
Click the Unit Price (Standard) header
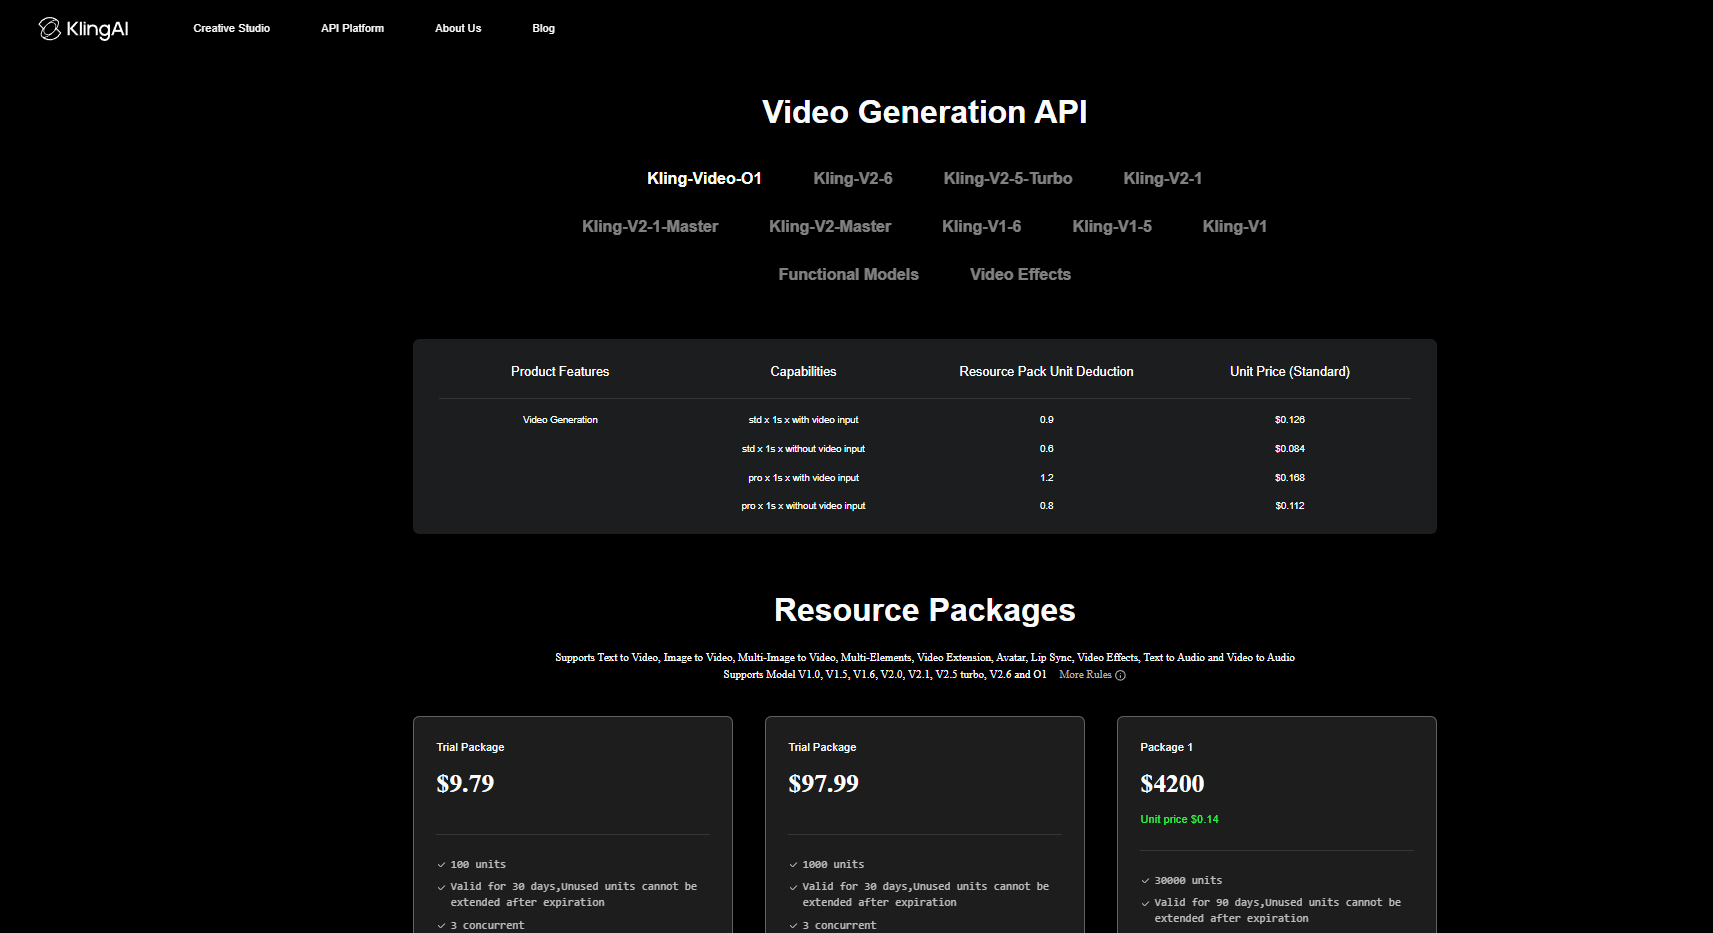coord(1290,371)
